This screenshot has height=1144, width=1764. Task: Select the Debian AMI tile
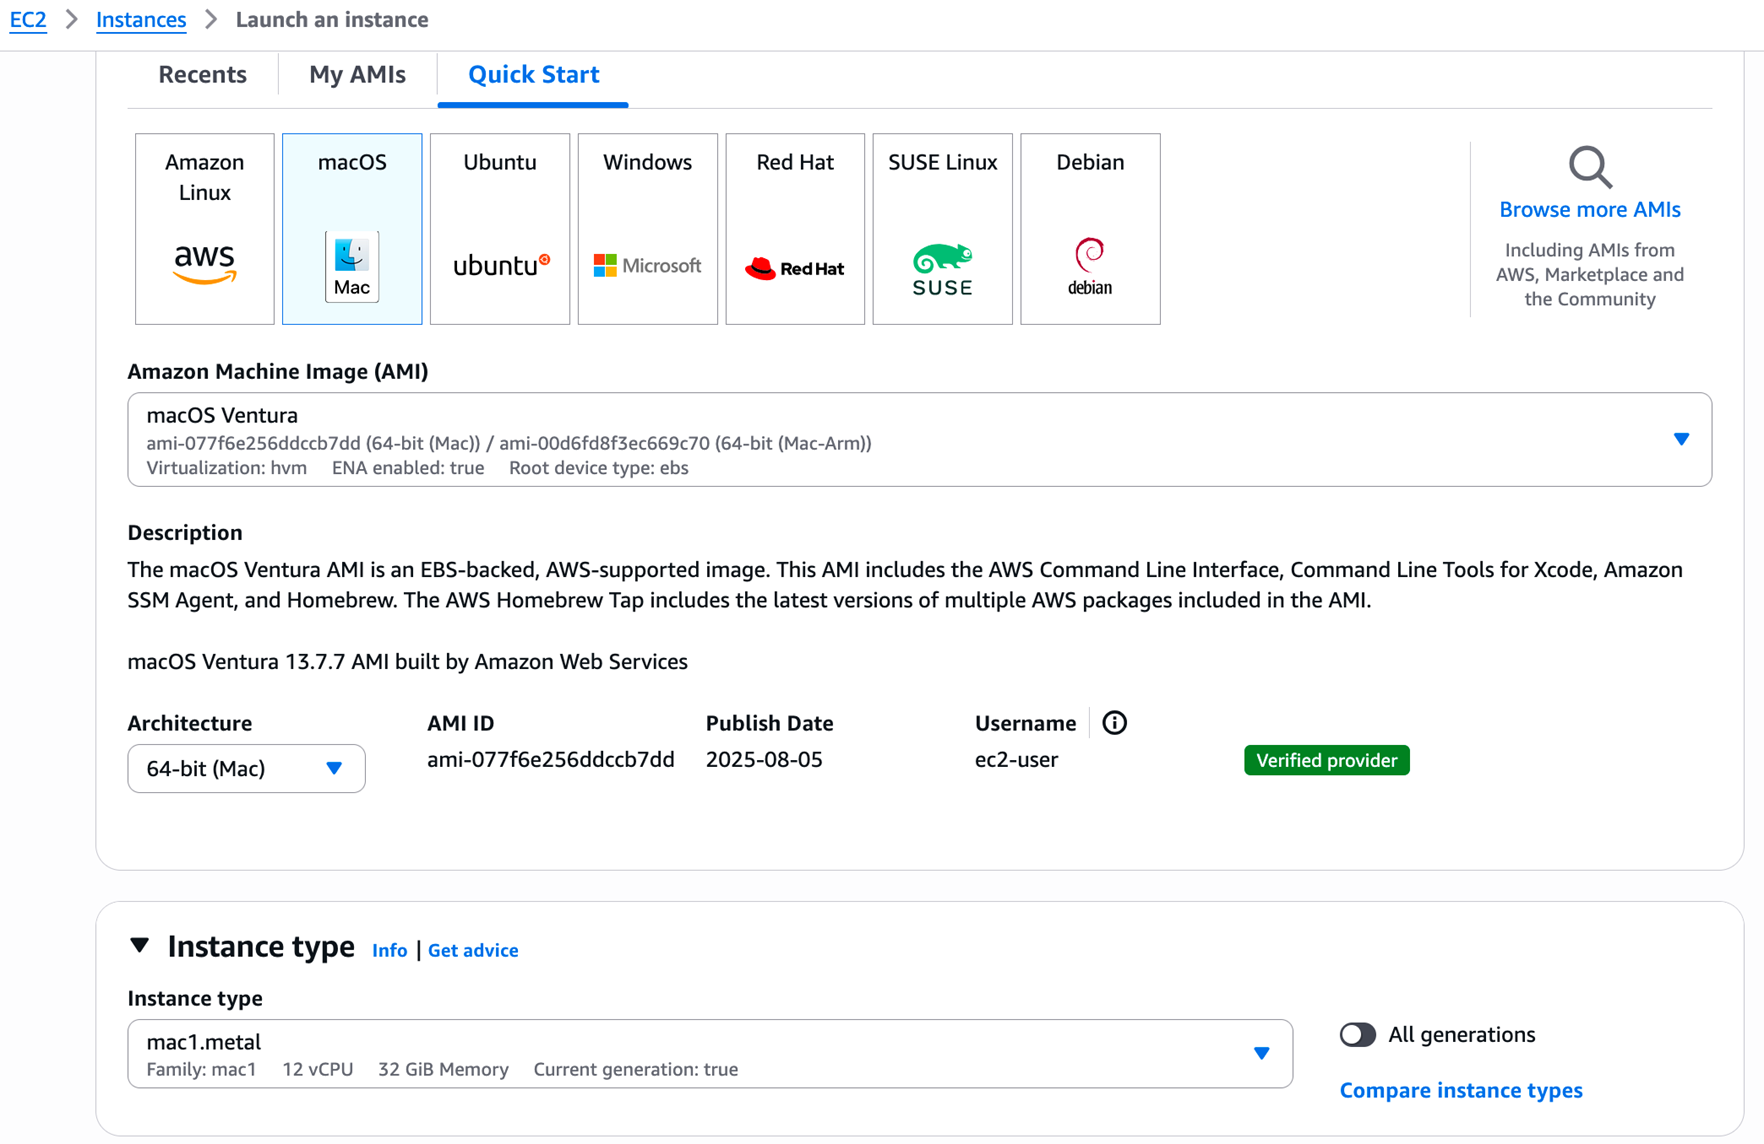1090,229
